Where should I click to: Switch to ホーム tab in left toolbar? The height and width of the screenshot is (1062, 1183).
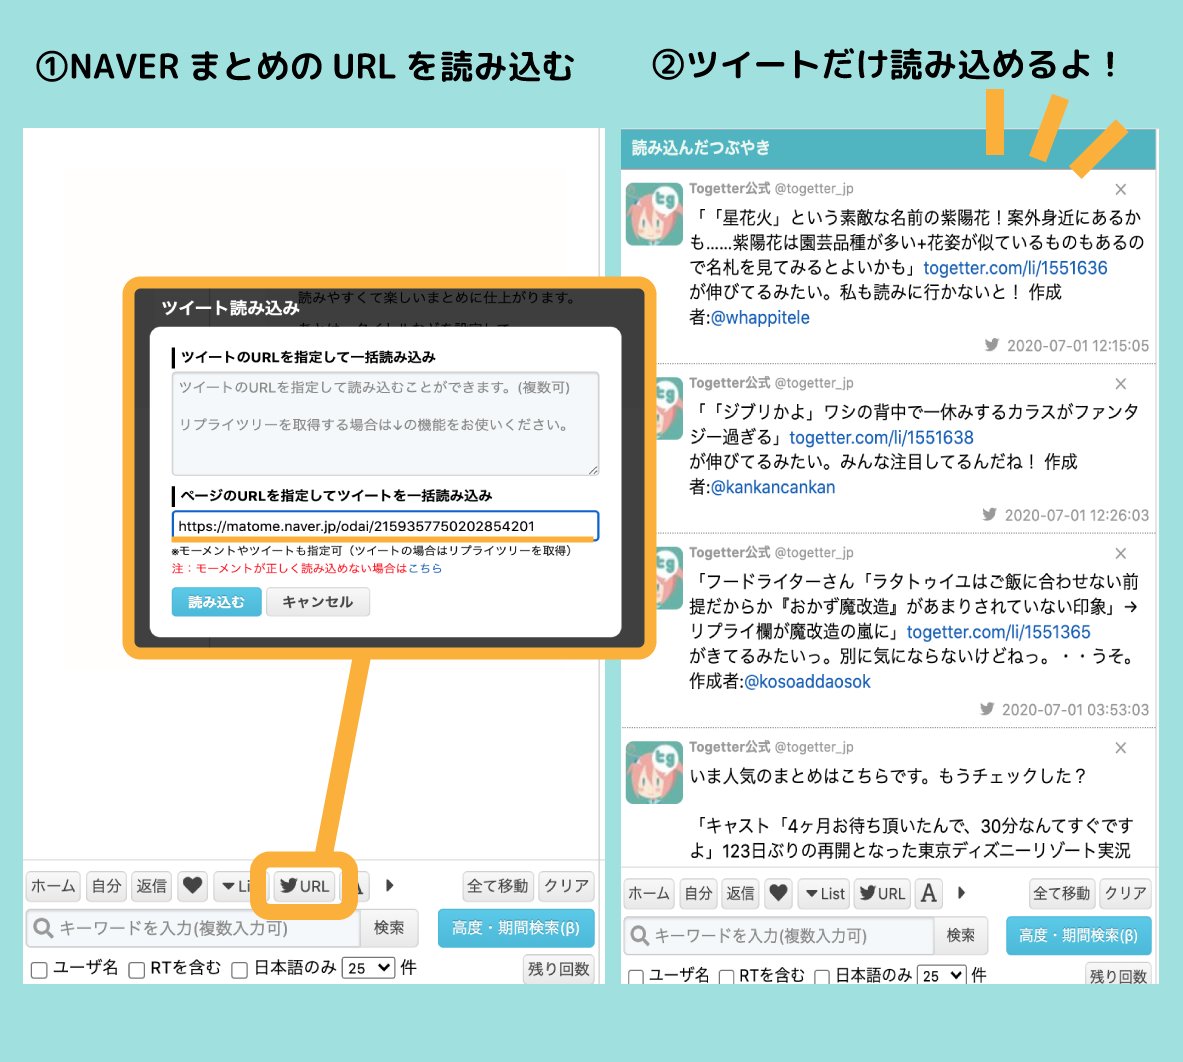pos(53,886)
